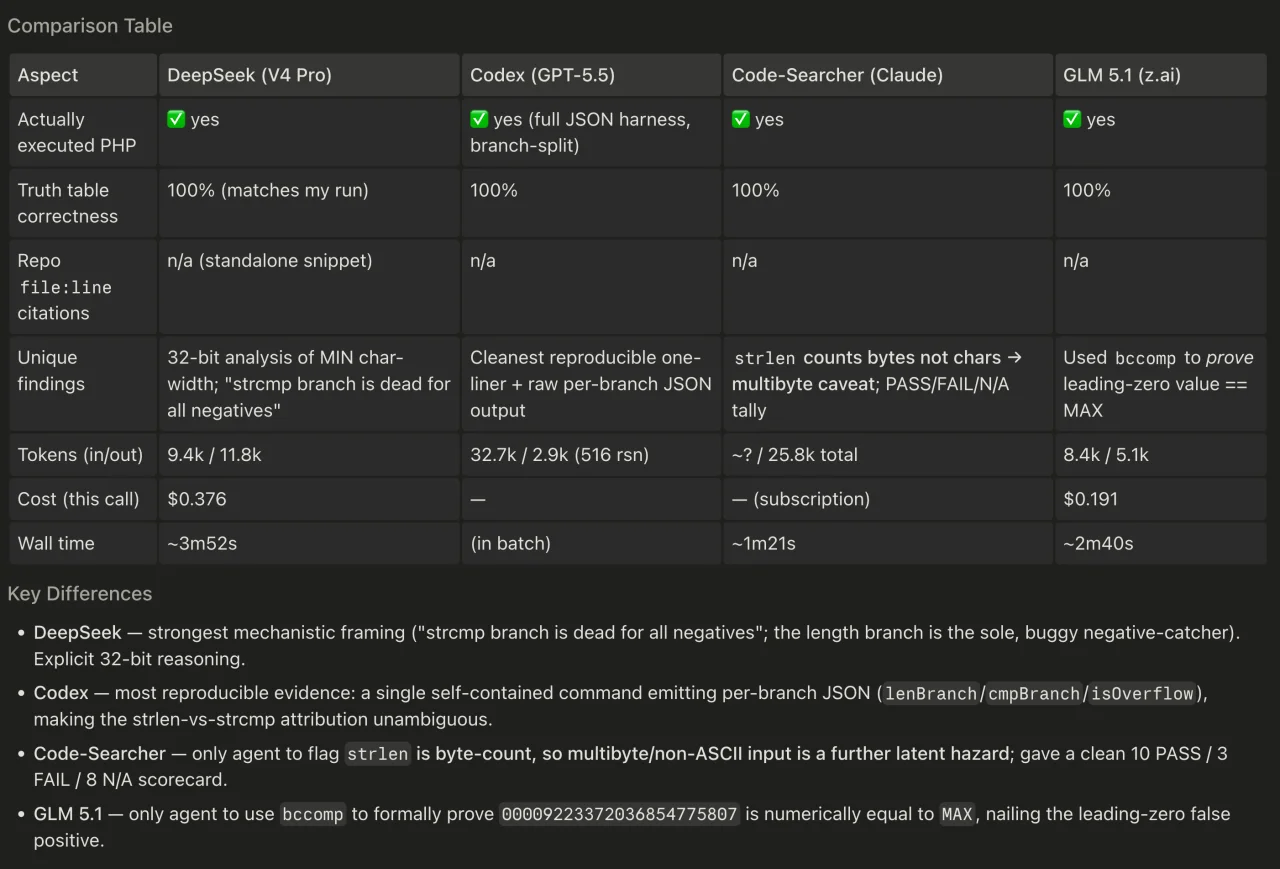Click the green checkmark in DeepSeek's executed PHP cell
The image size is (1280, 869).
click(176, 119)
